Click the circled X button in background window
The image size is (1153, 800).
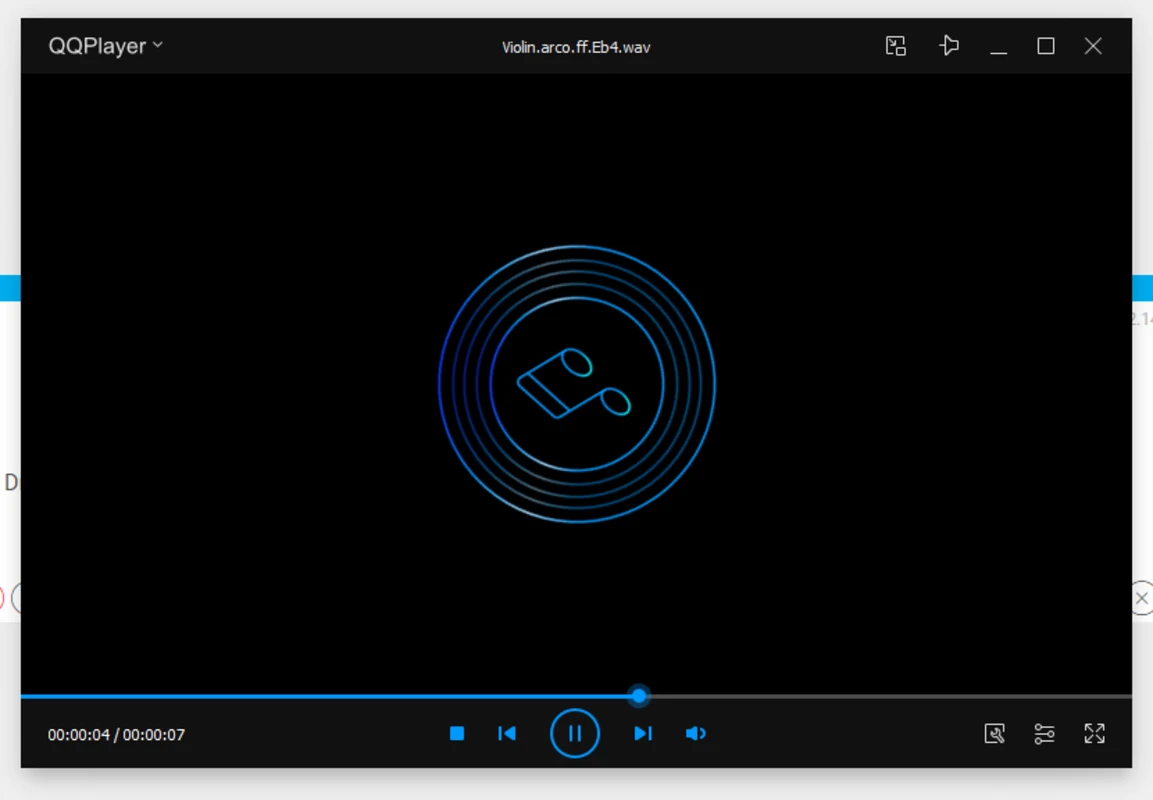[x=1142, y=598]
